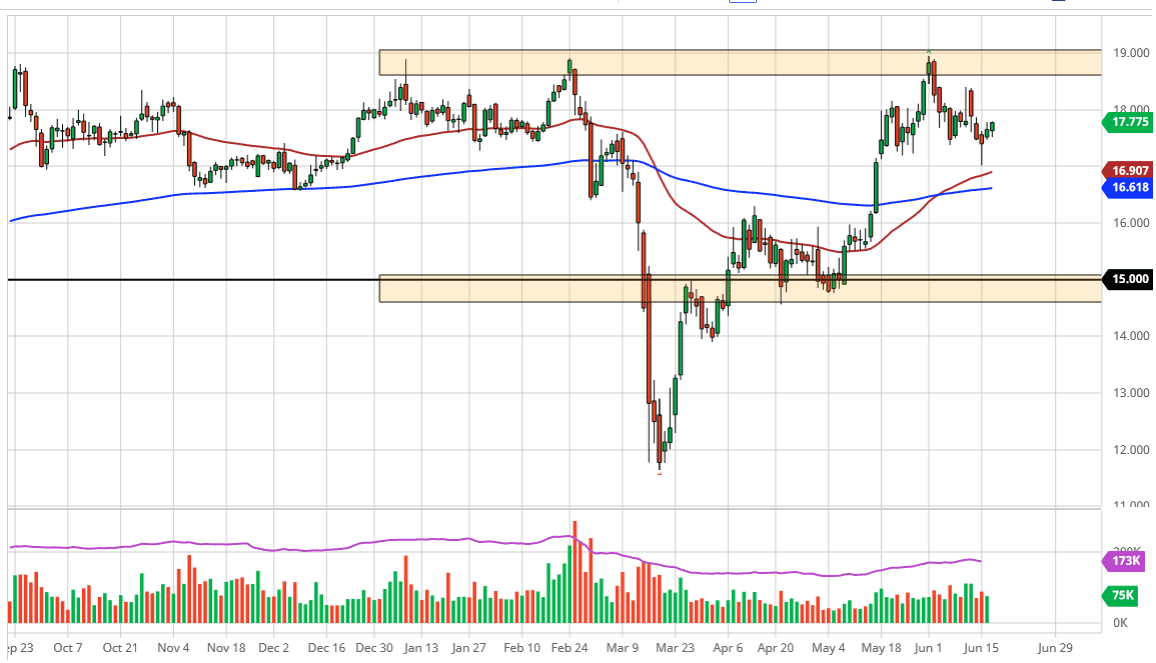Click the Jun 29 date on time axis
Image resolution: width=1156 pixels, height=663 pixels.
tap(1056, 646)
